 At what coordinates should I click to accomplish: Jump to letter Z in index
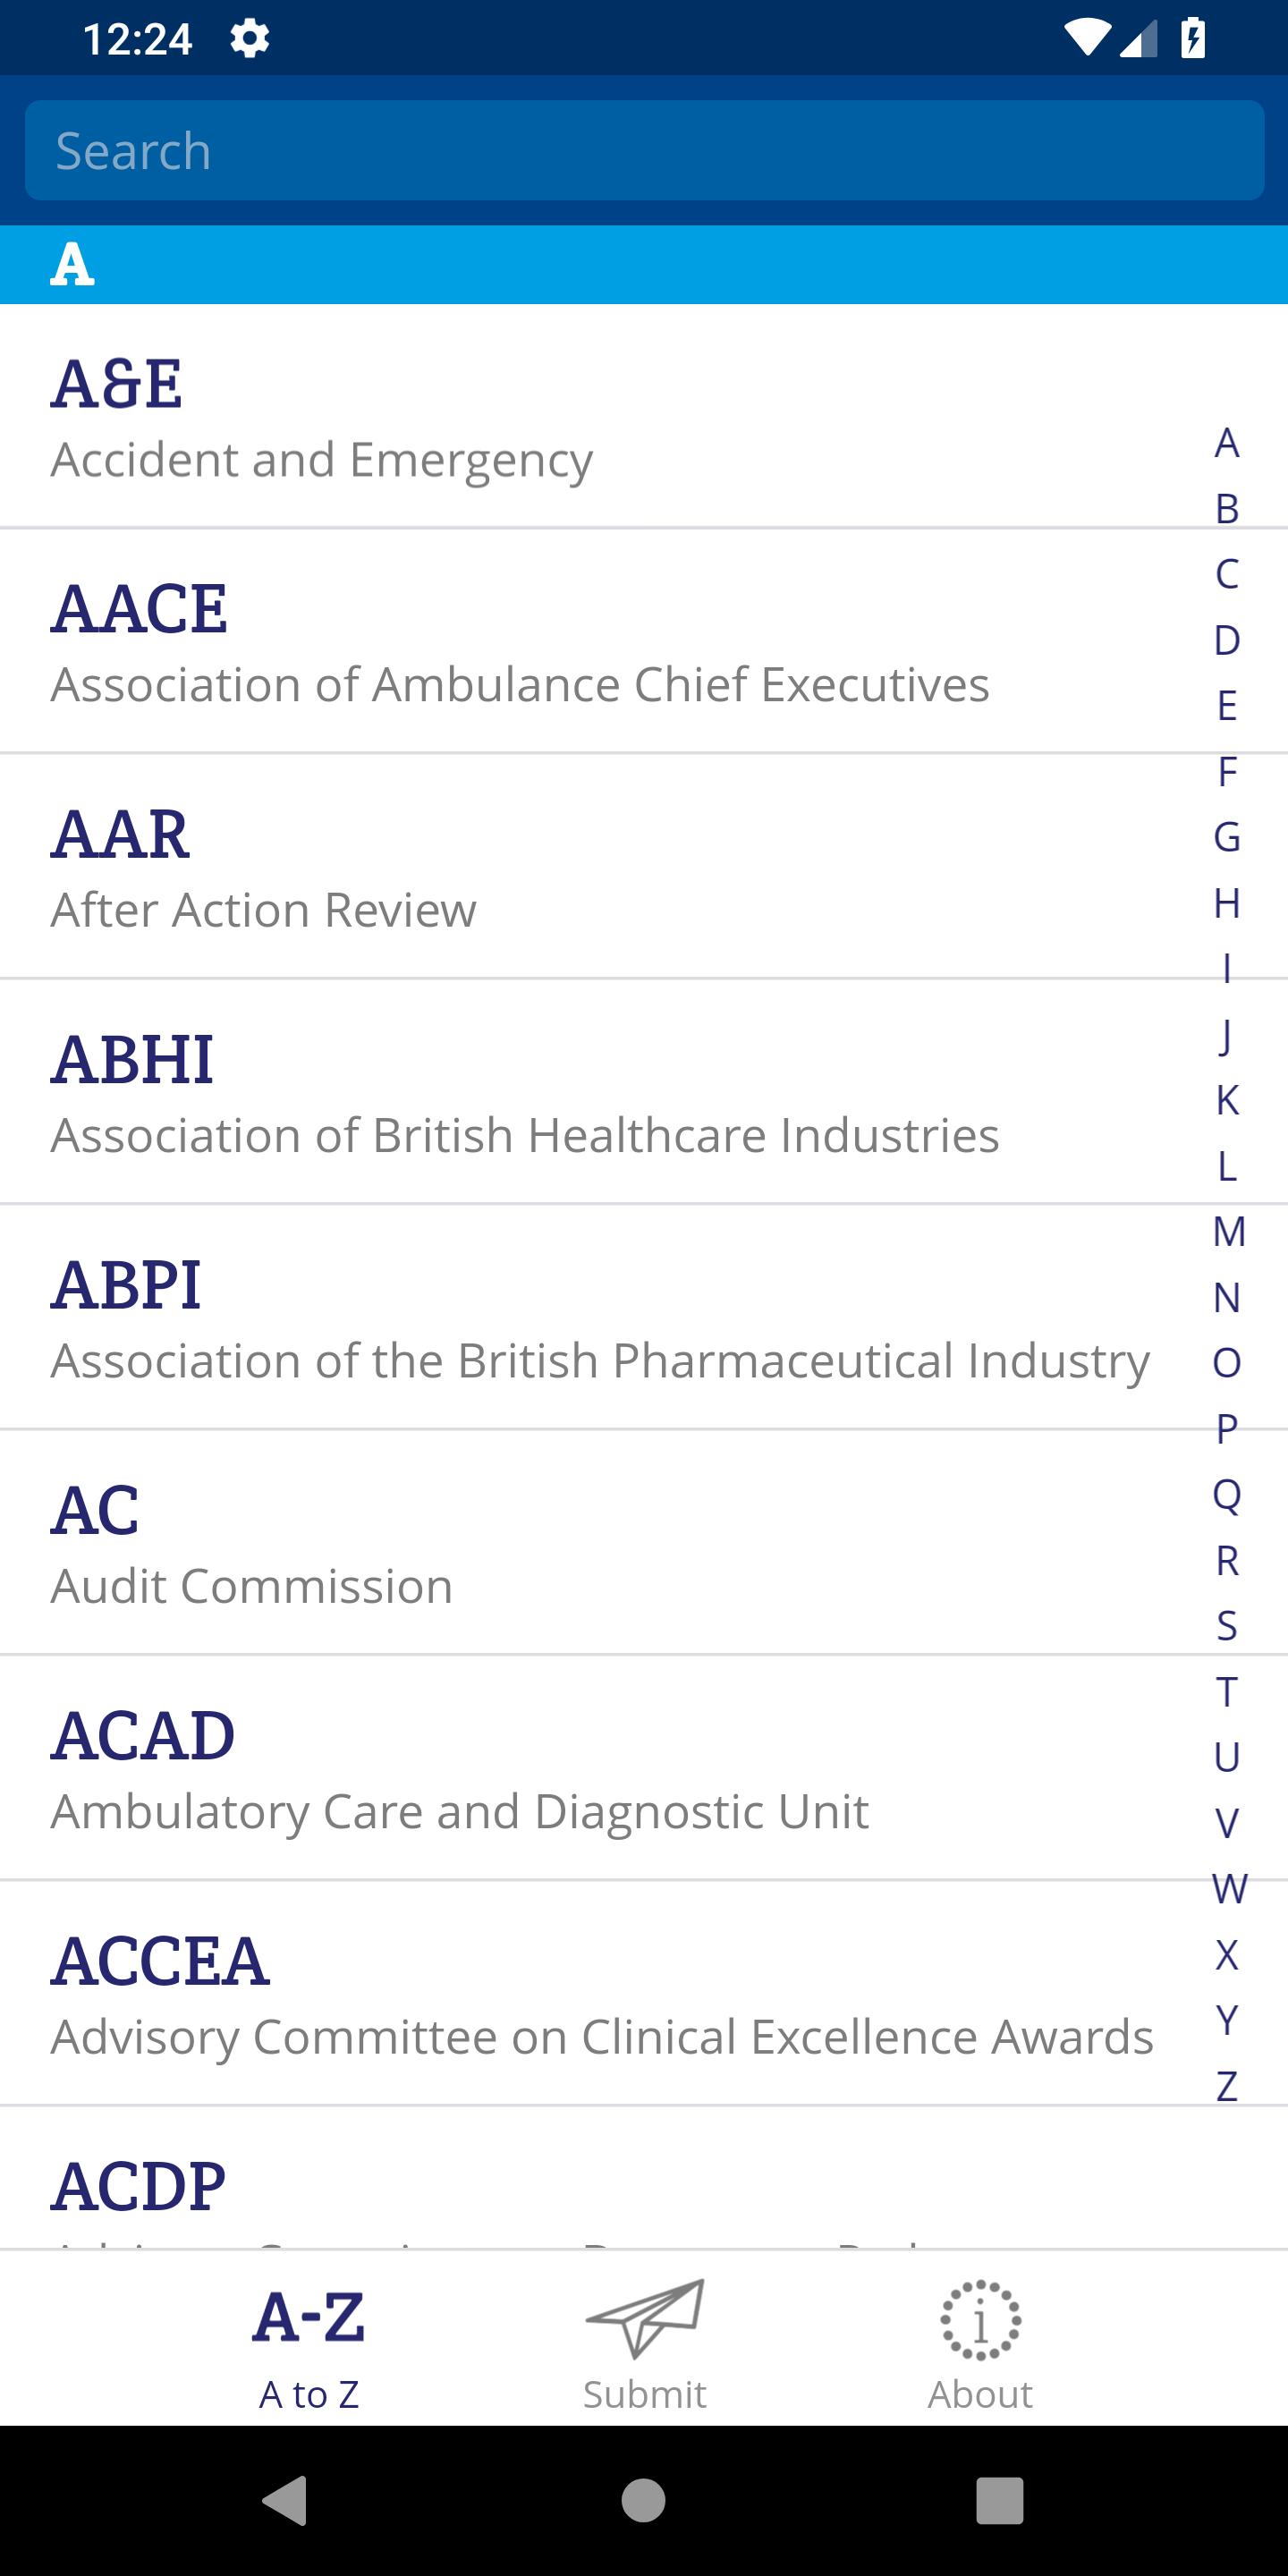[1227, 2086]
